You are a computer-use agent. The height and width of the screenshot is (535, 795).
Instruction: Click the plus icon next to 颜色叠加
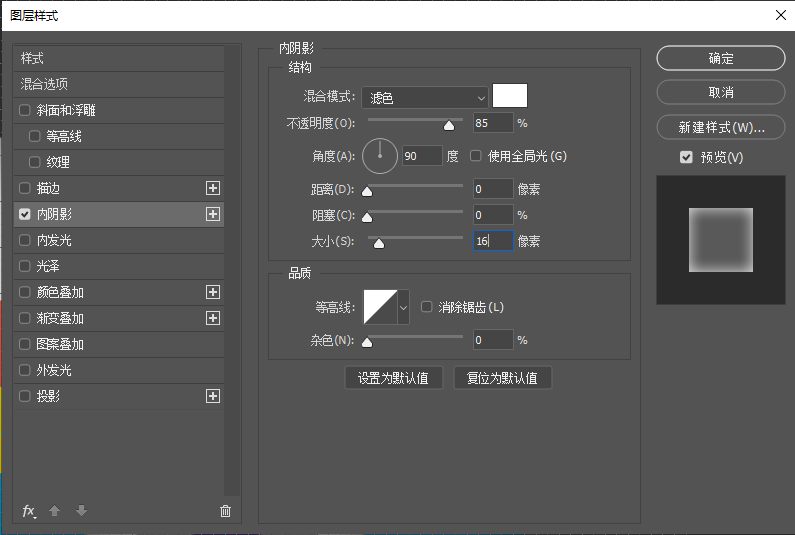(x=213, y=292)
